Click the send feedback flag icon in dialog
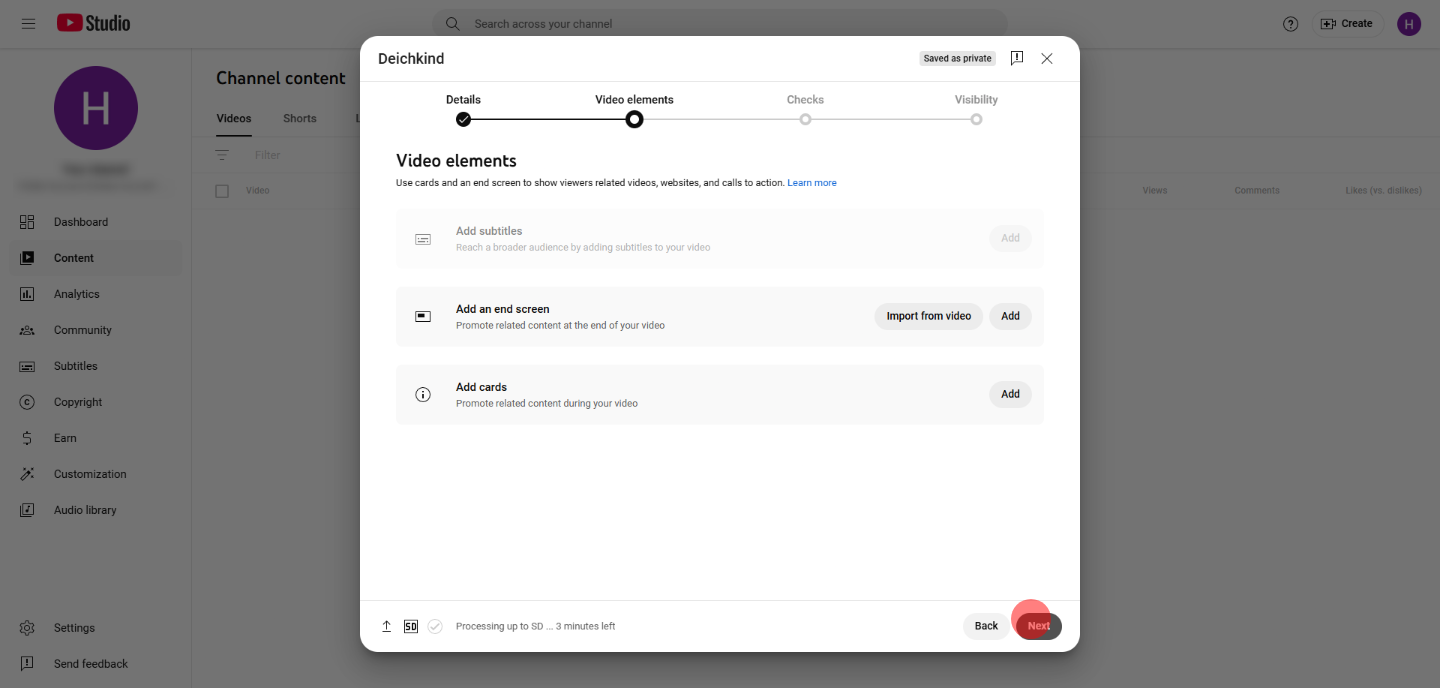The height and width of the screenshot is (688, 1440). pyautogui.click(x=1017, y=58)
